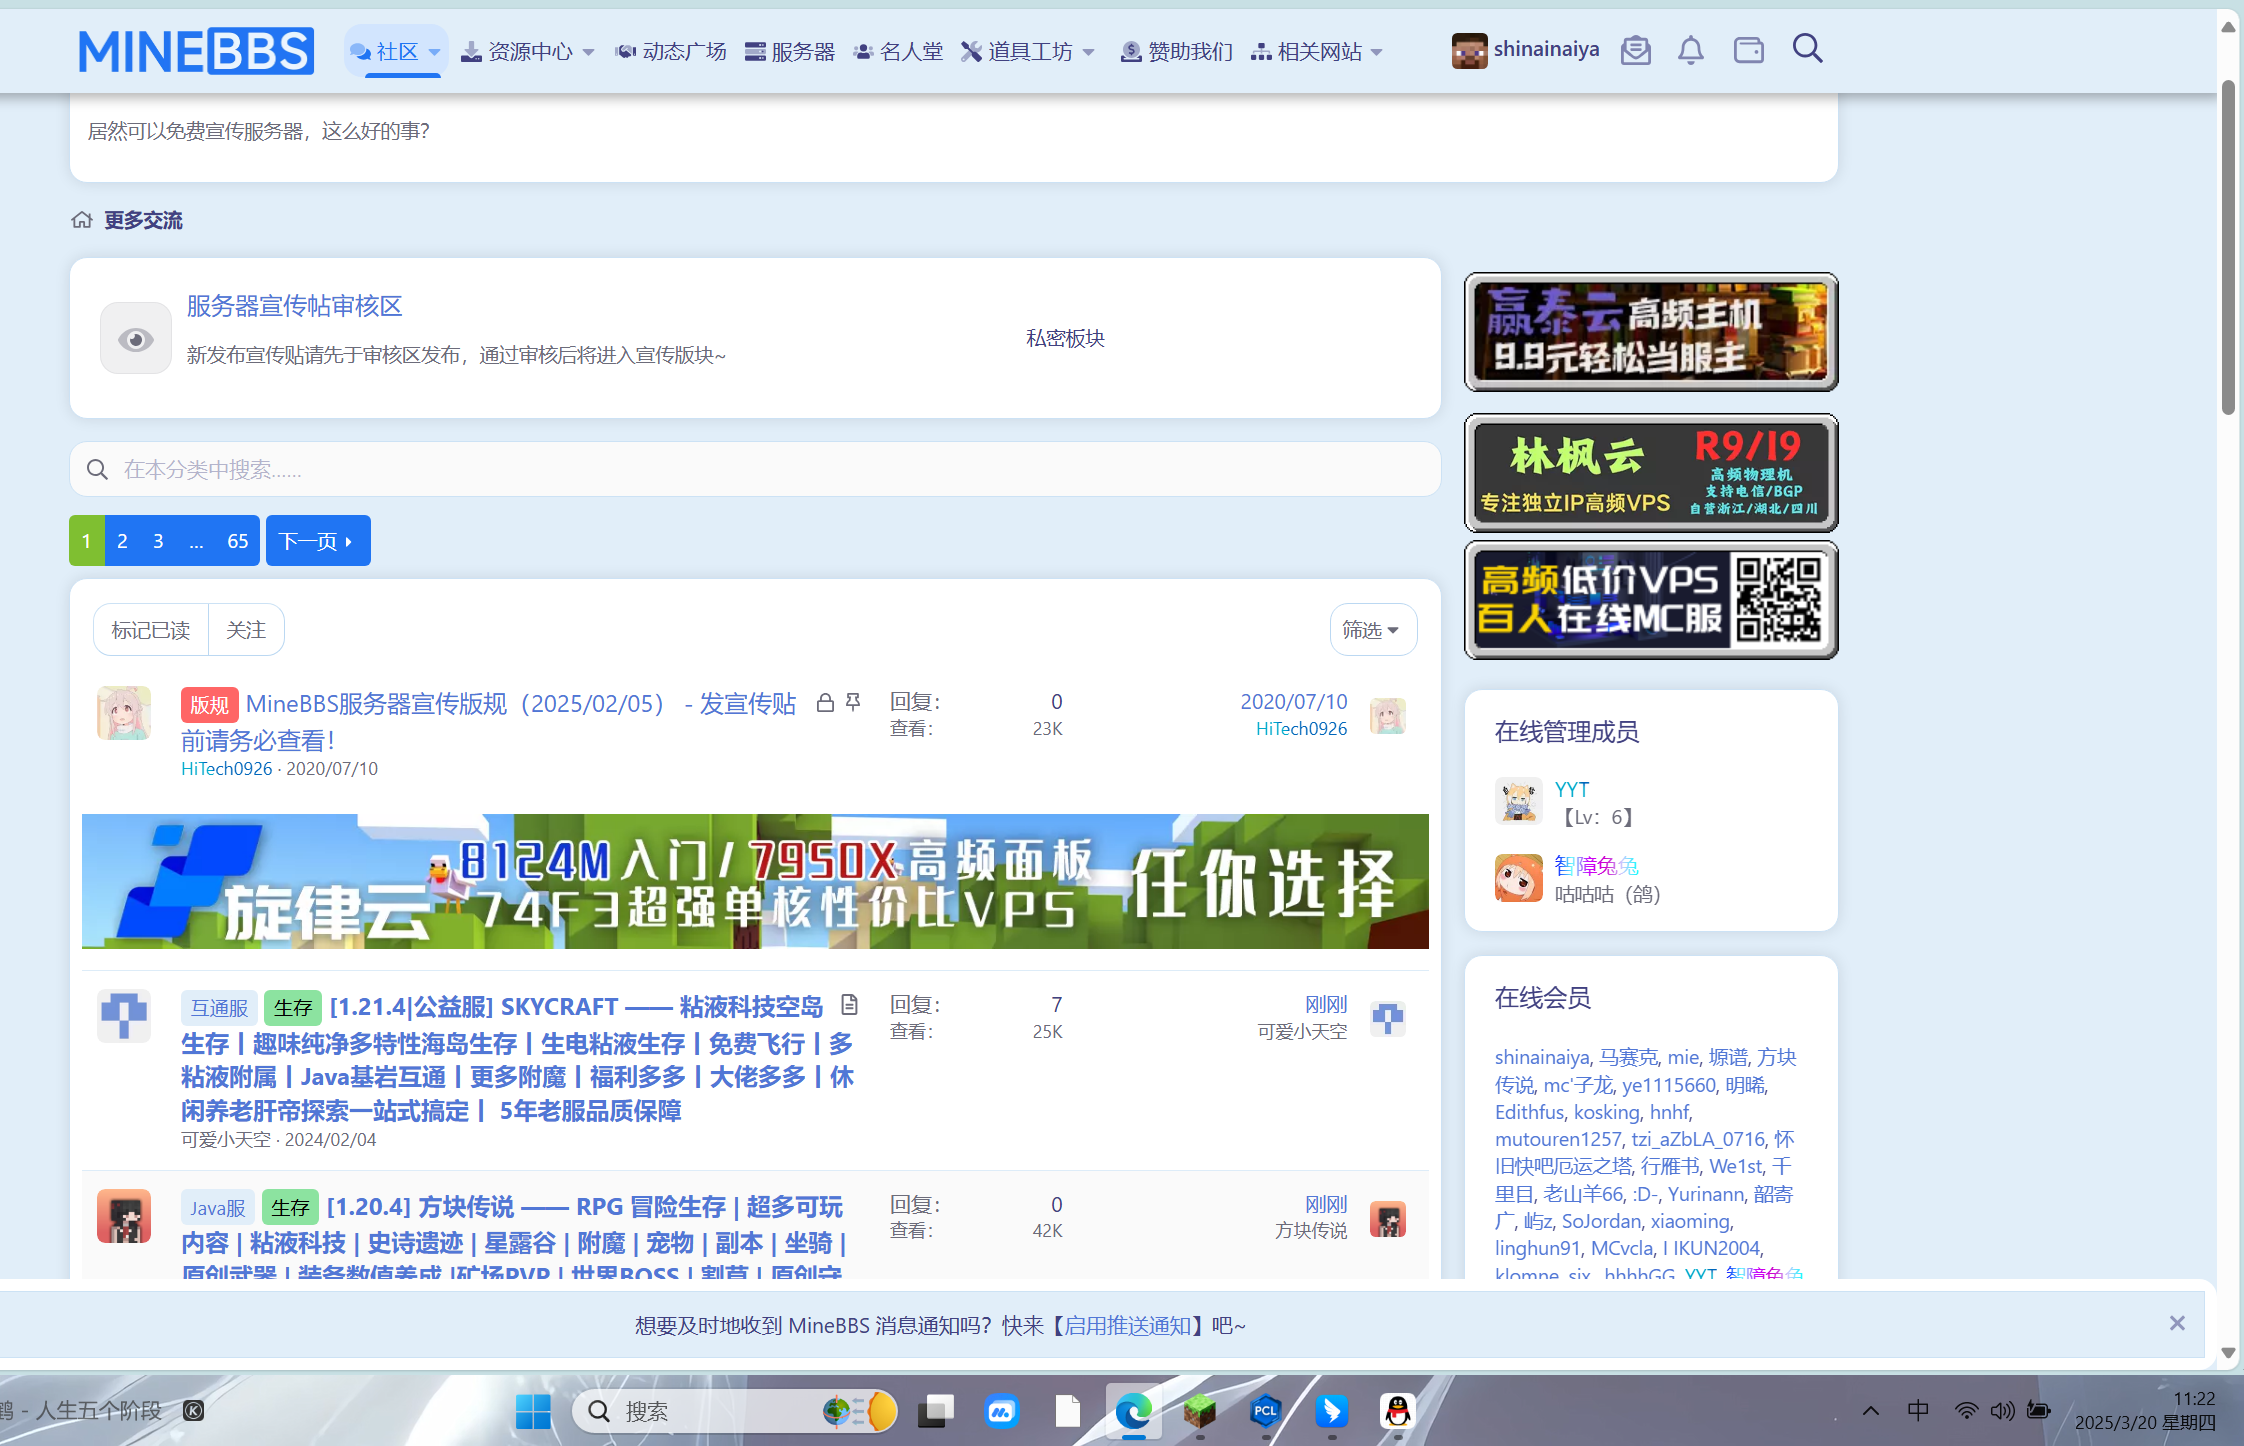Click the shinainaiya user avatar
This screenshot has height=1446, width=2244.
pyautogui.click(x=1469, y=51)
